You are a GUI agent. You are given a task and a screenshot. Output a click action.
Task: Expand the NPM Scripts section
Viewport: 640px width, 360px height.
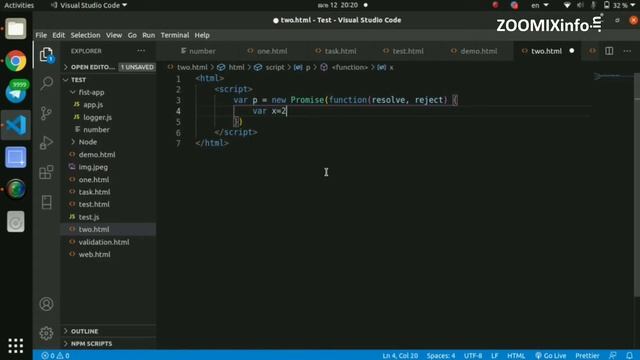109,344
